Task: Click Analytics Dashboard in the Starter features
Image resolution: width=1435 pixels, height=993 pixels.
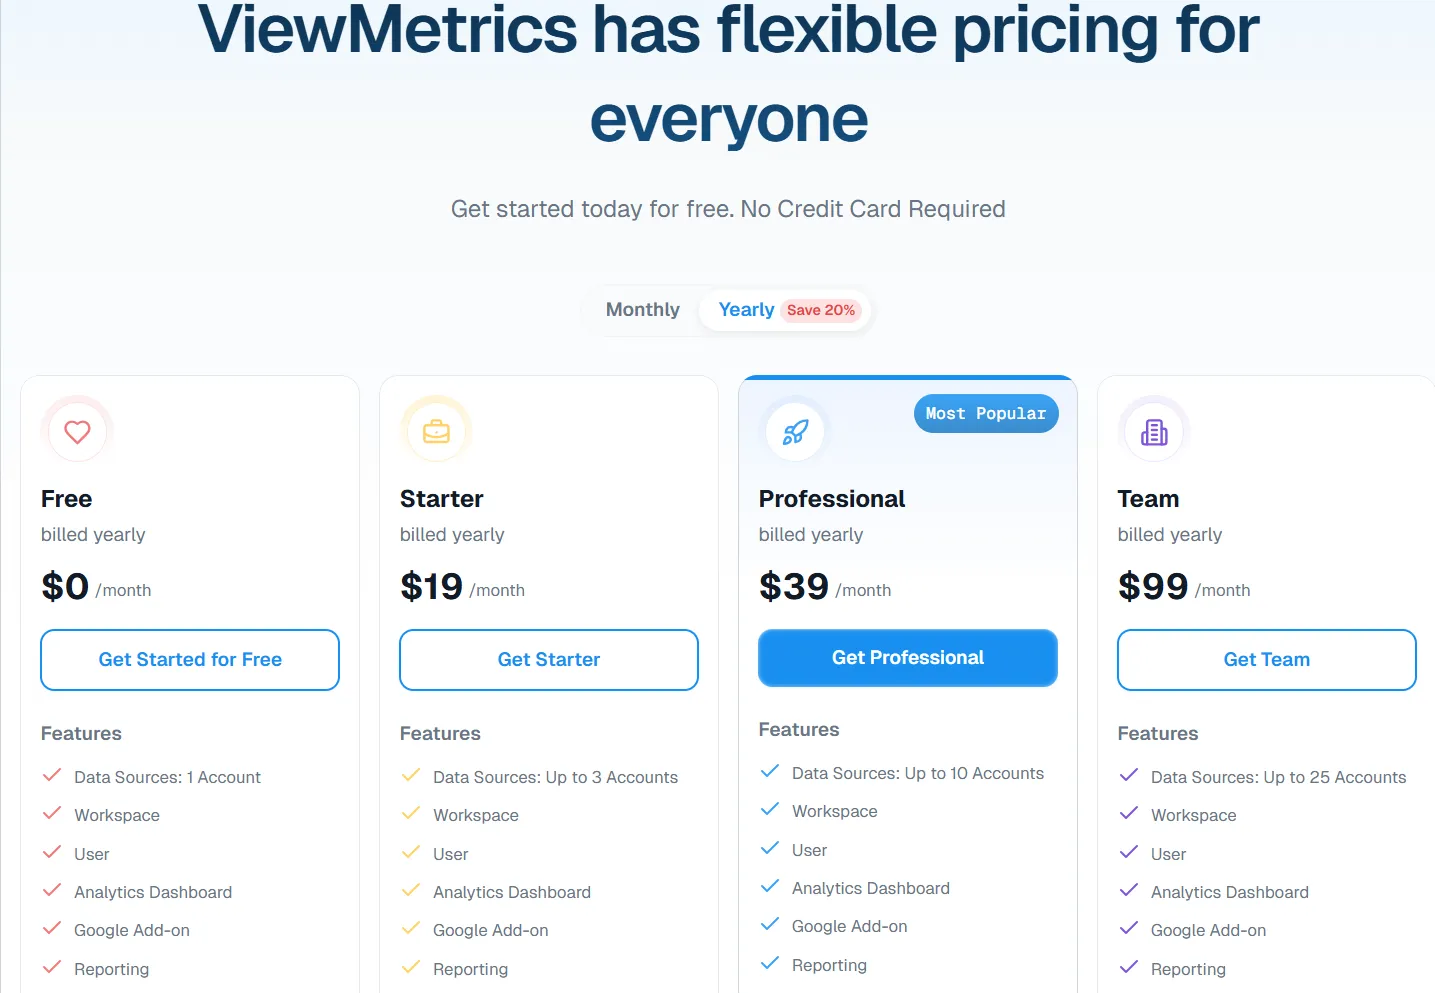Action: tap(512, 892)
